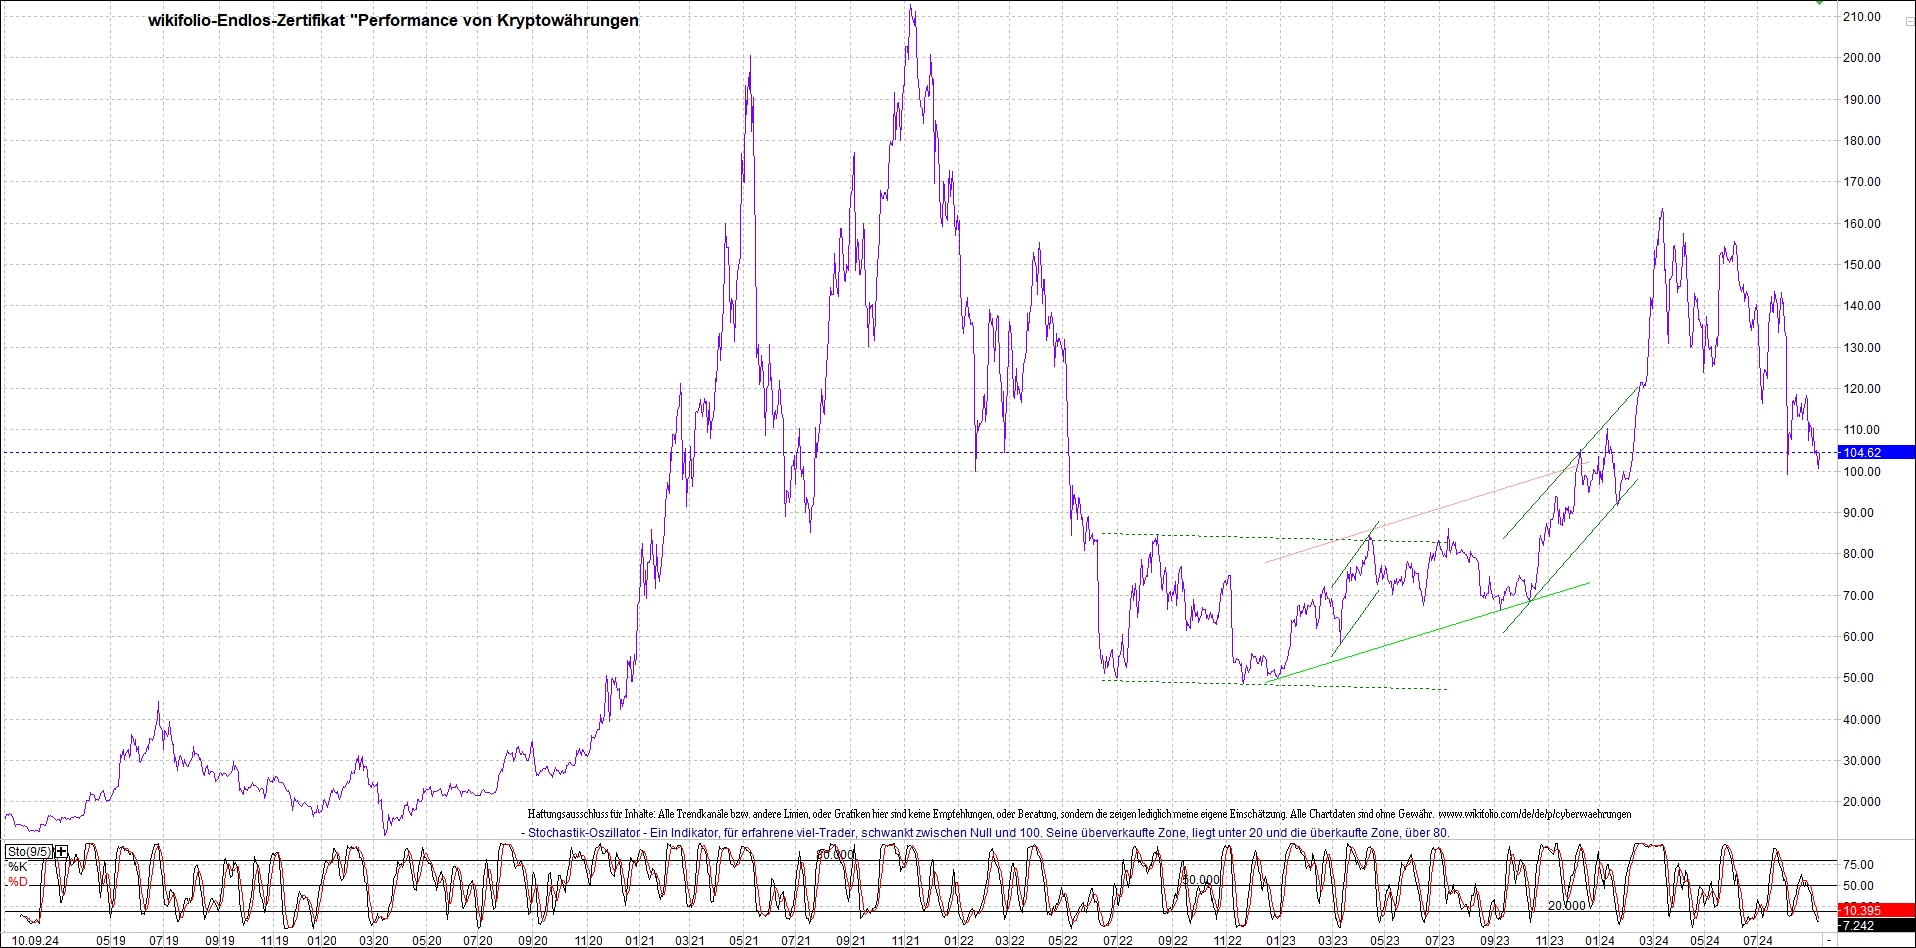Click the 09|19 date axis label
The width and height of the screenshot is (1916, 948).
tap(220, 941)
